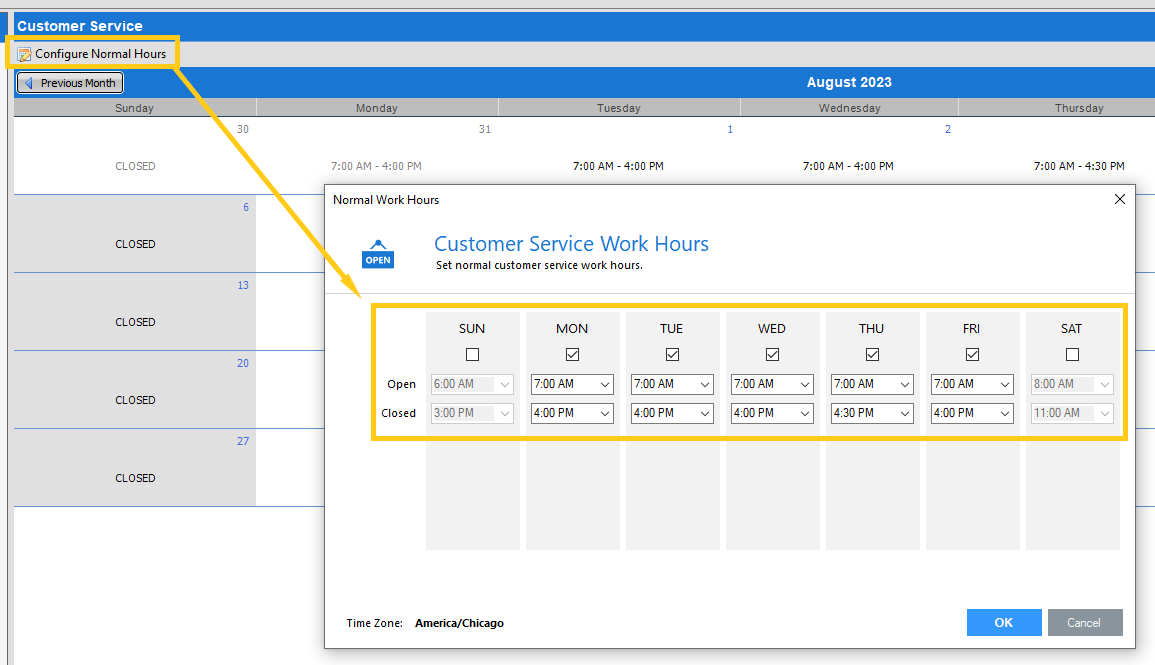
Task: Uncheck the TUE work day checkbox
Action: 673,355
